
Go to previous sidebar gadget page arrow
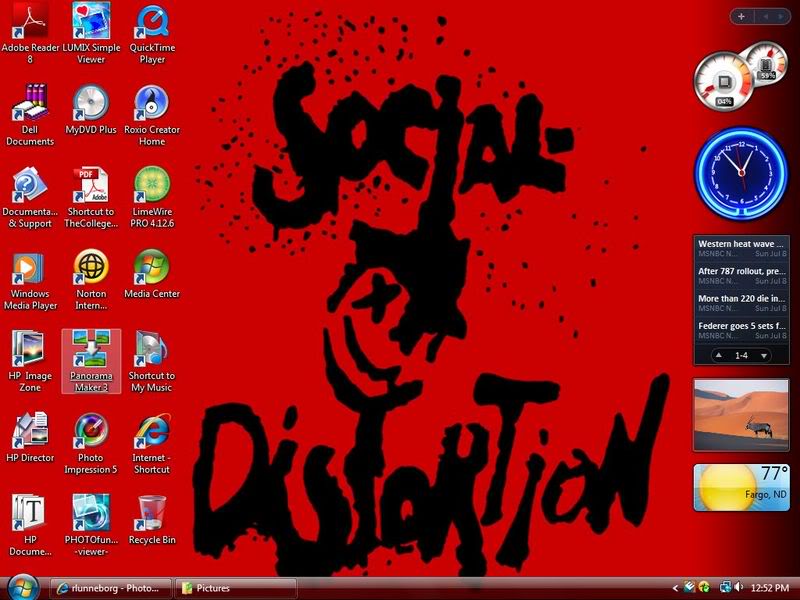coord(765,16)
